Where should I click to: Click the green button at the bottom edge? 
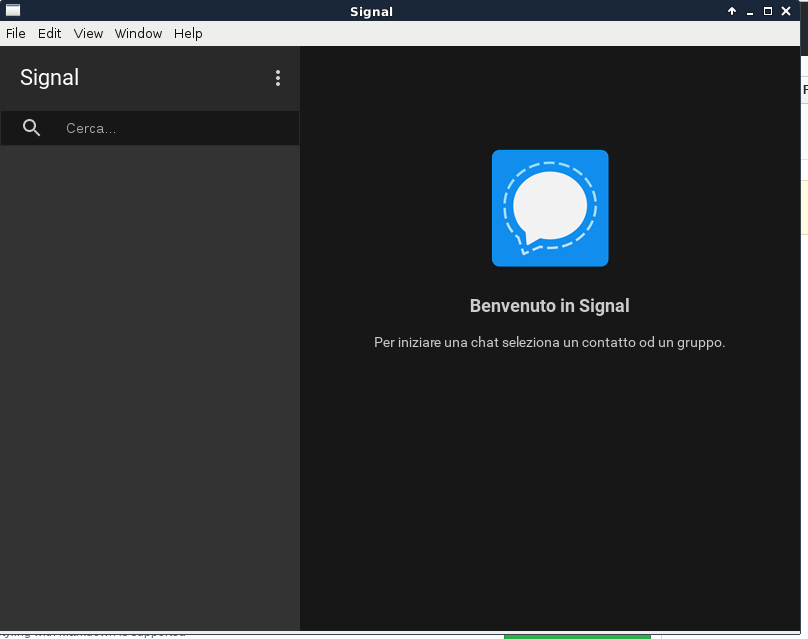point(578,634)
